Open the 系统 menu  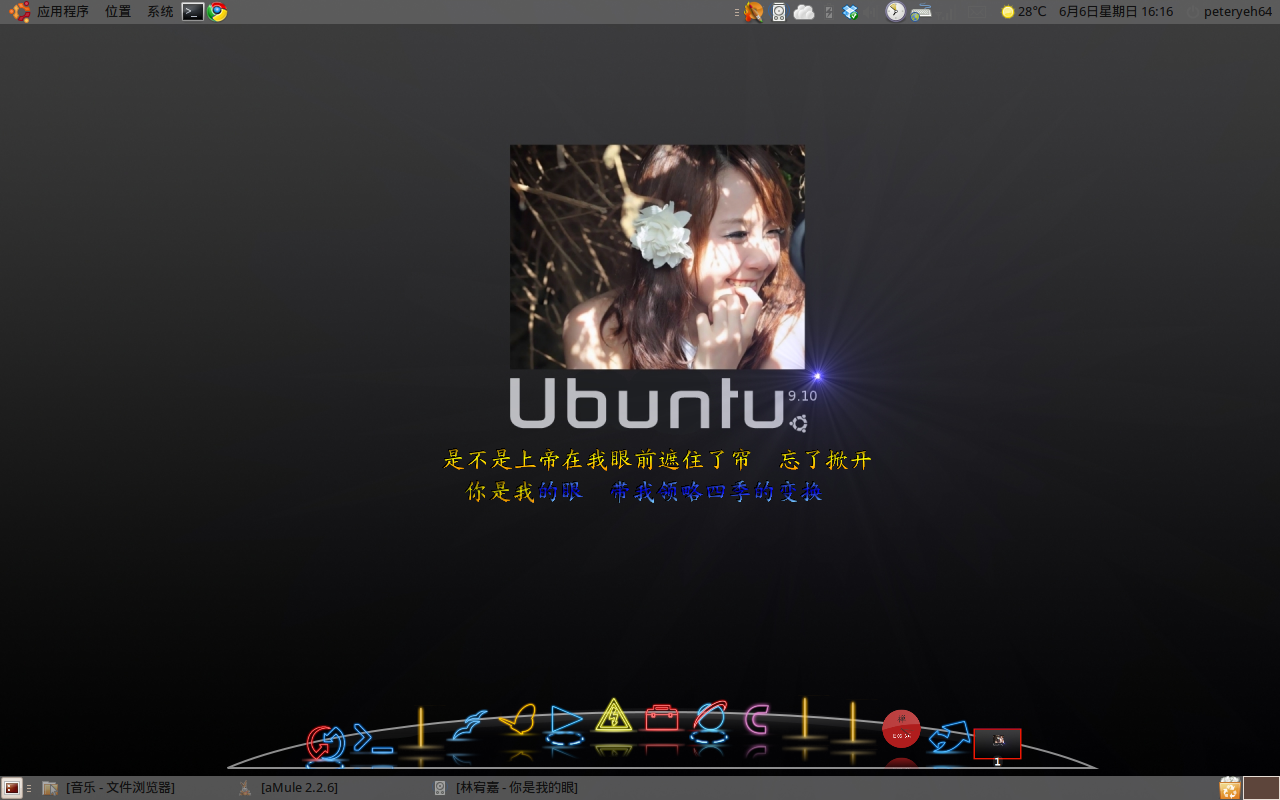pos(160,12)
